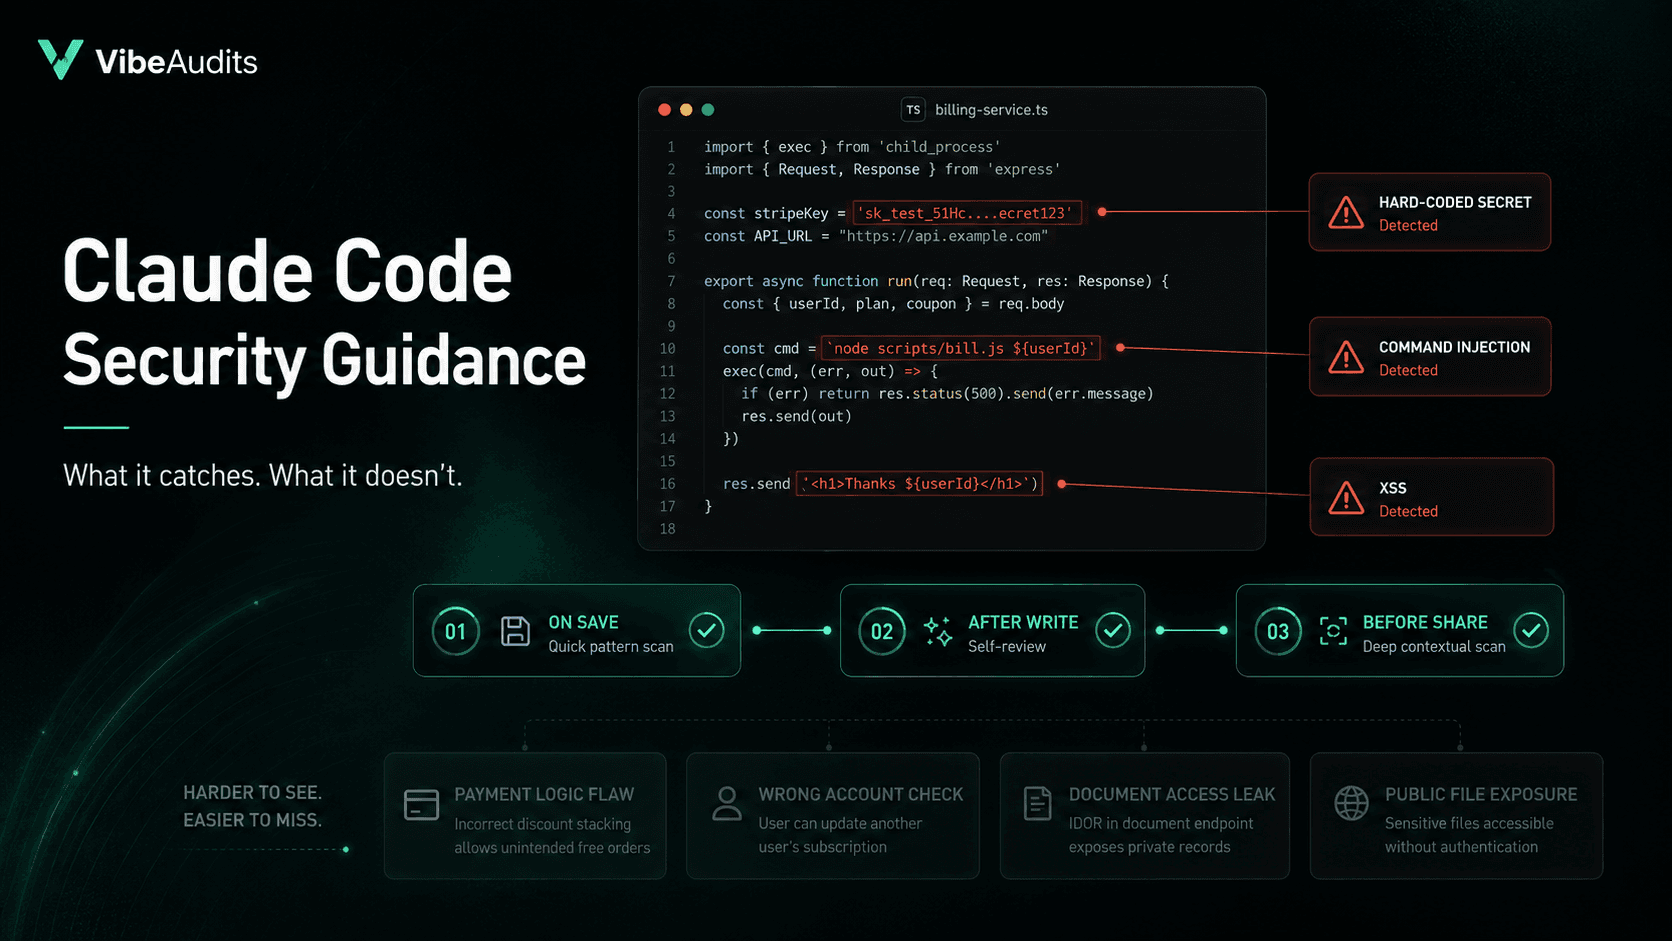
Task: Click the Command Injection warning triangle
Action: 1346,357
